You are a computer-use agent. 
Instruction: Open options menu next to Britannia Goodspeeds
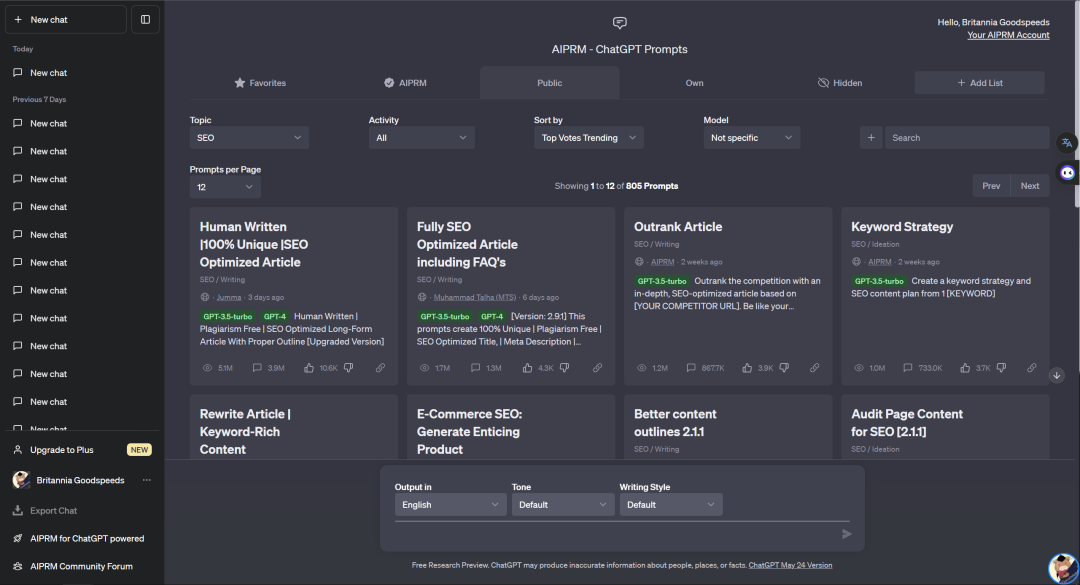coord(147,480)
